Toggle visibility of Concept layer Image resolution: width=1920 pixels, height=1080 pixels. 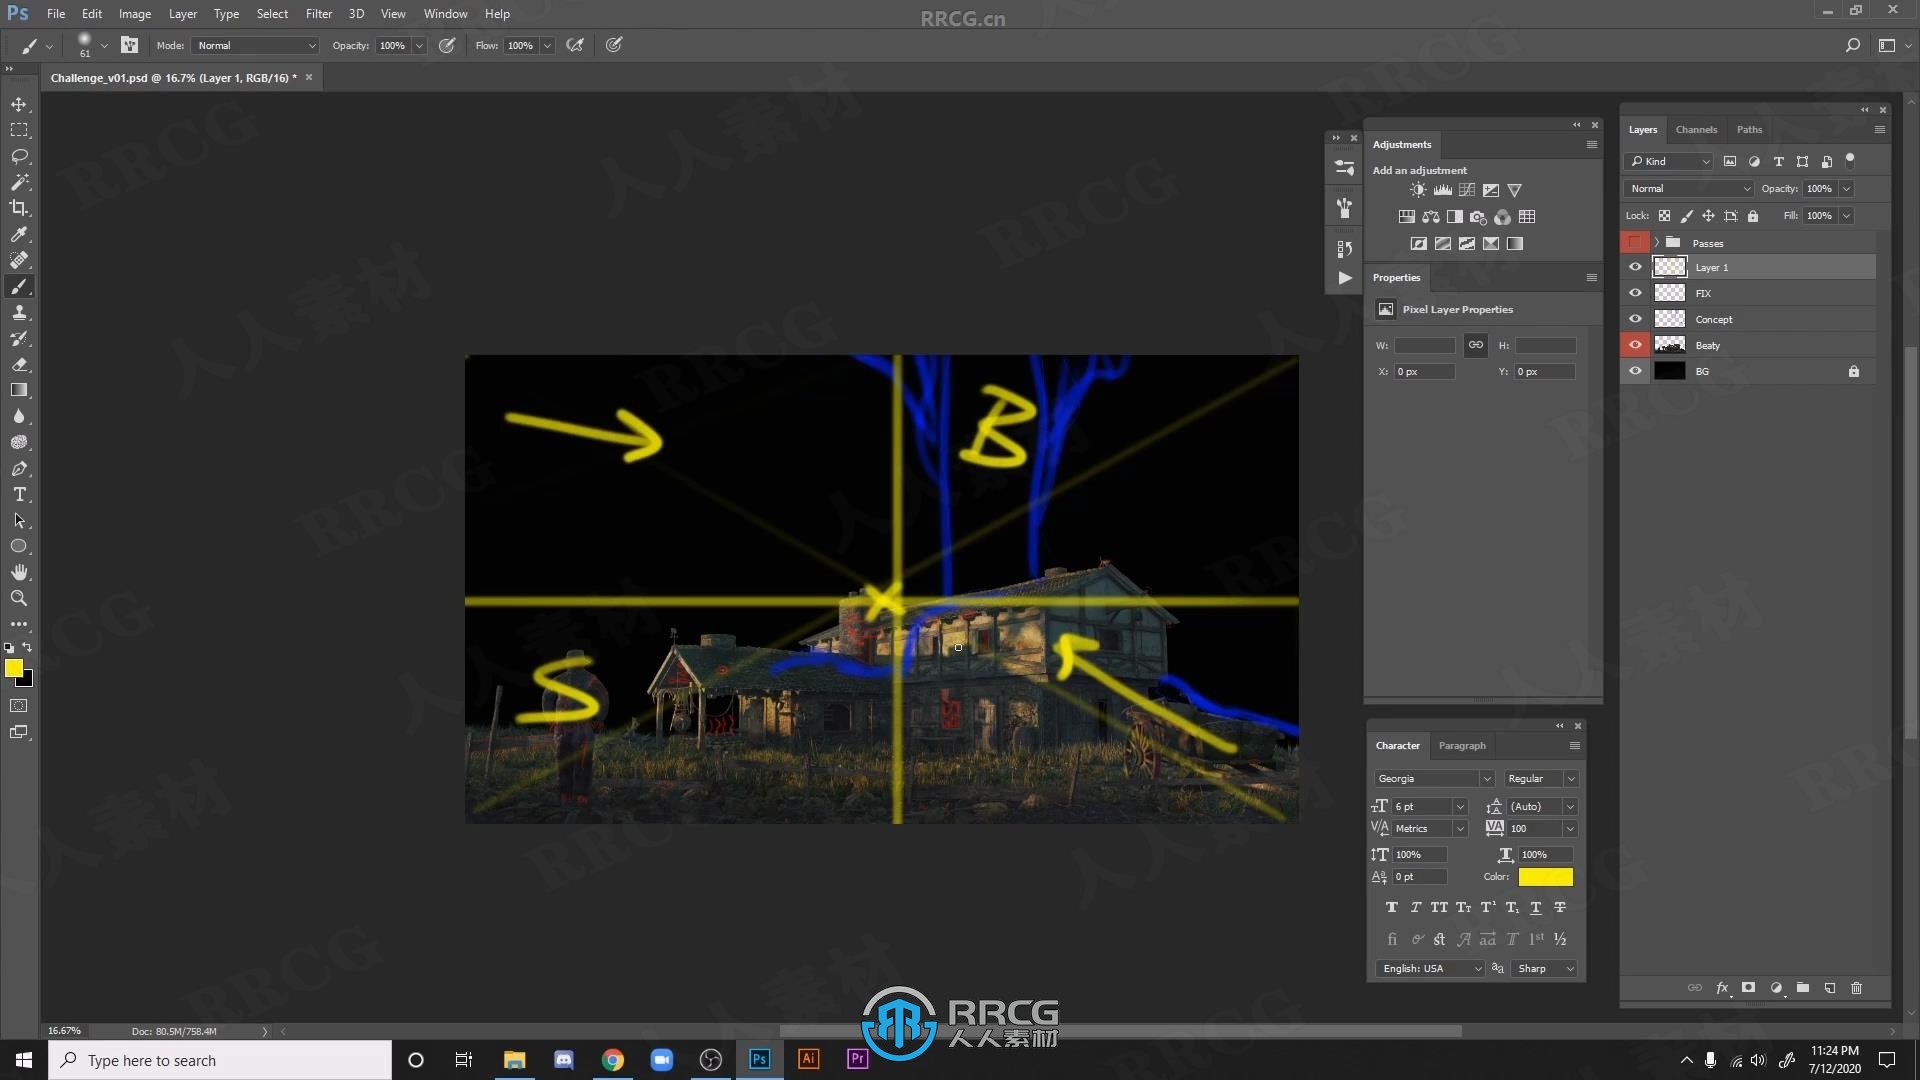click(x=1635, y=318)
